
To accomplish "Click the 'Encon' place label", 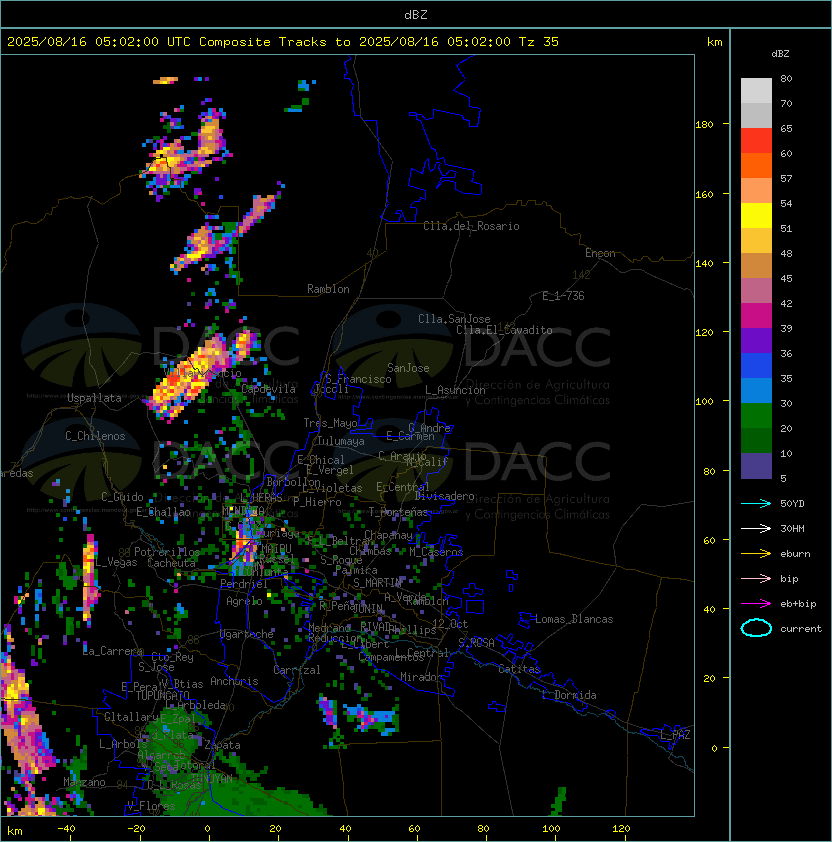I will 600,253.
